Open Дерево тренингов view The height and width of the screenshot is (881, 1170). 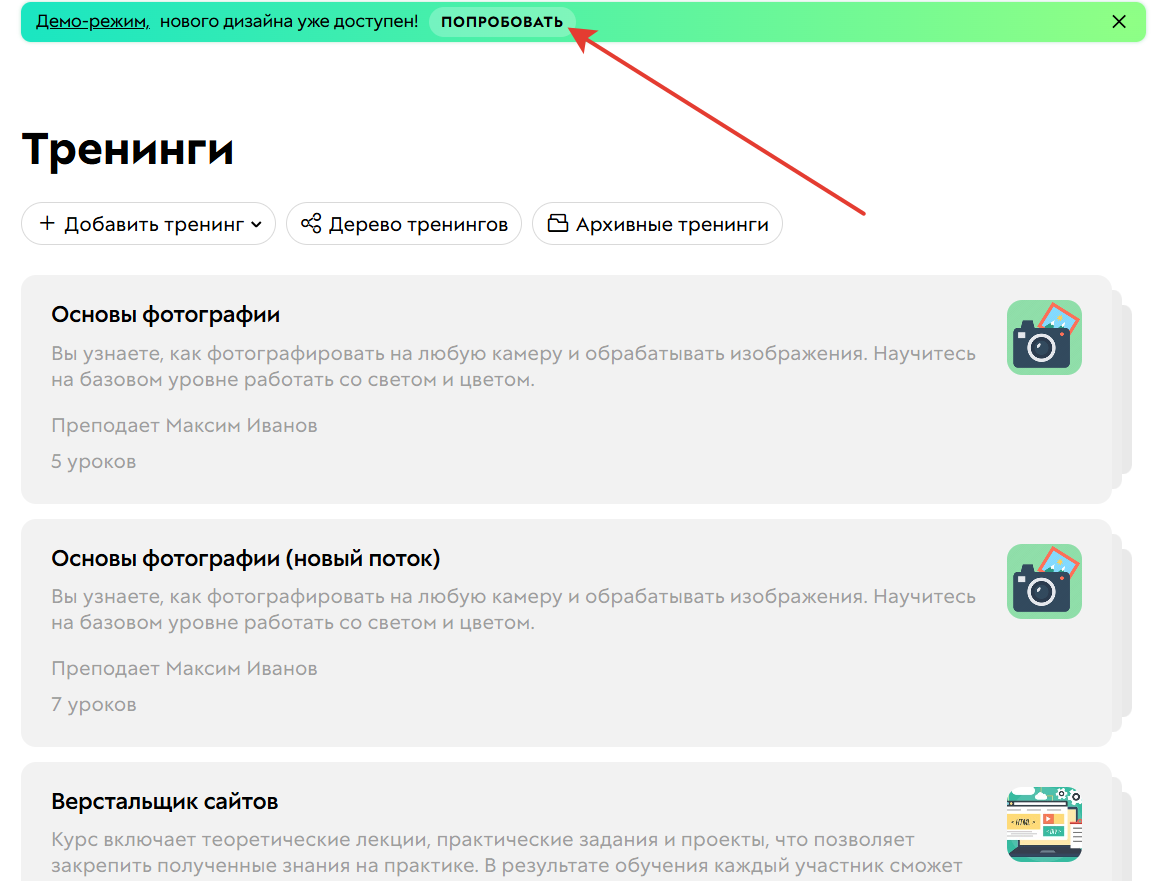pyautogui.click(x=404, y=224)
